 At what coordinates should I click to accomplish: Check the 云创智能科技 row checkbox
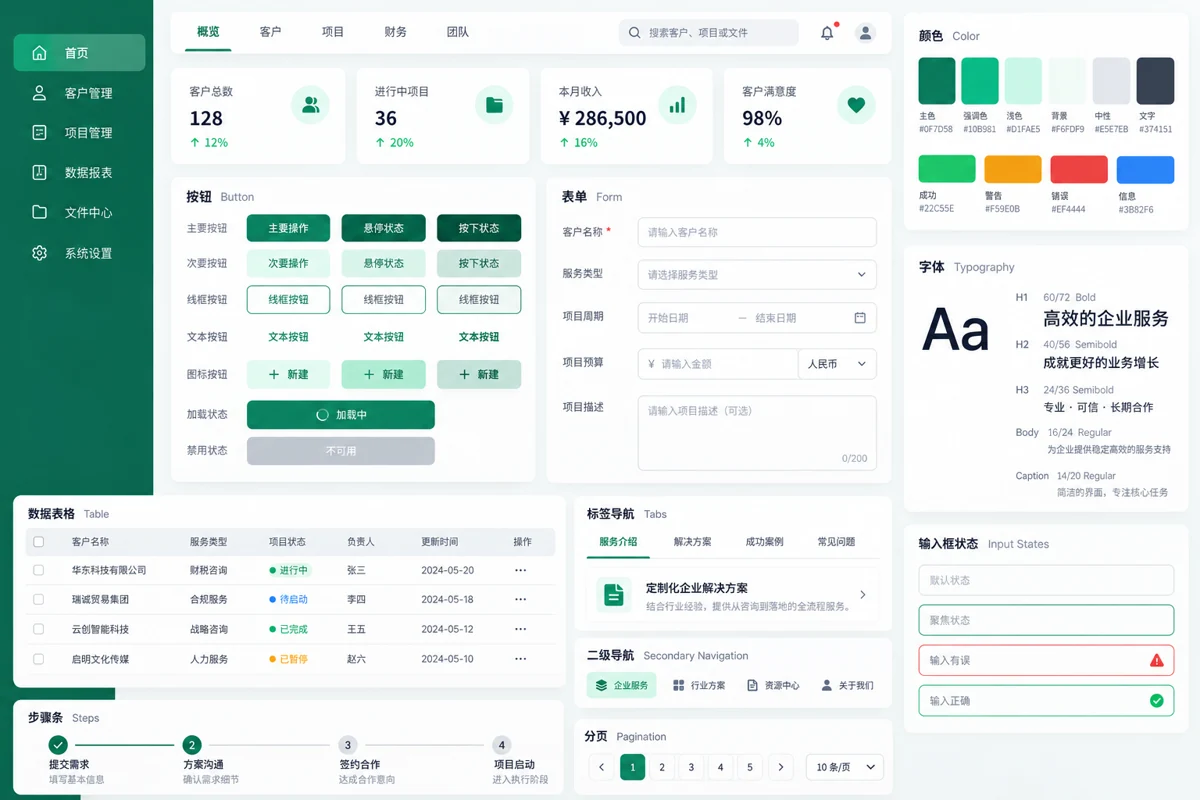[39, 629]
